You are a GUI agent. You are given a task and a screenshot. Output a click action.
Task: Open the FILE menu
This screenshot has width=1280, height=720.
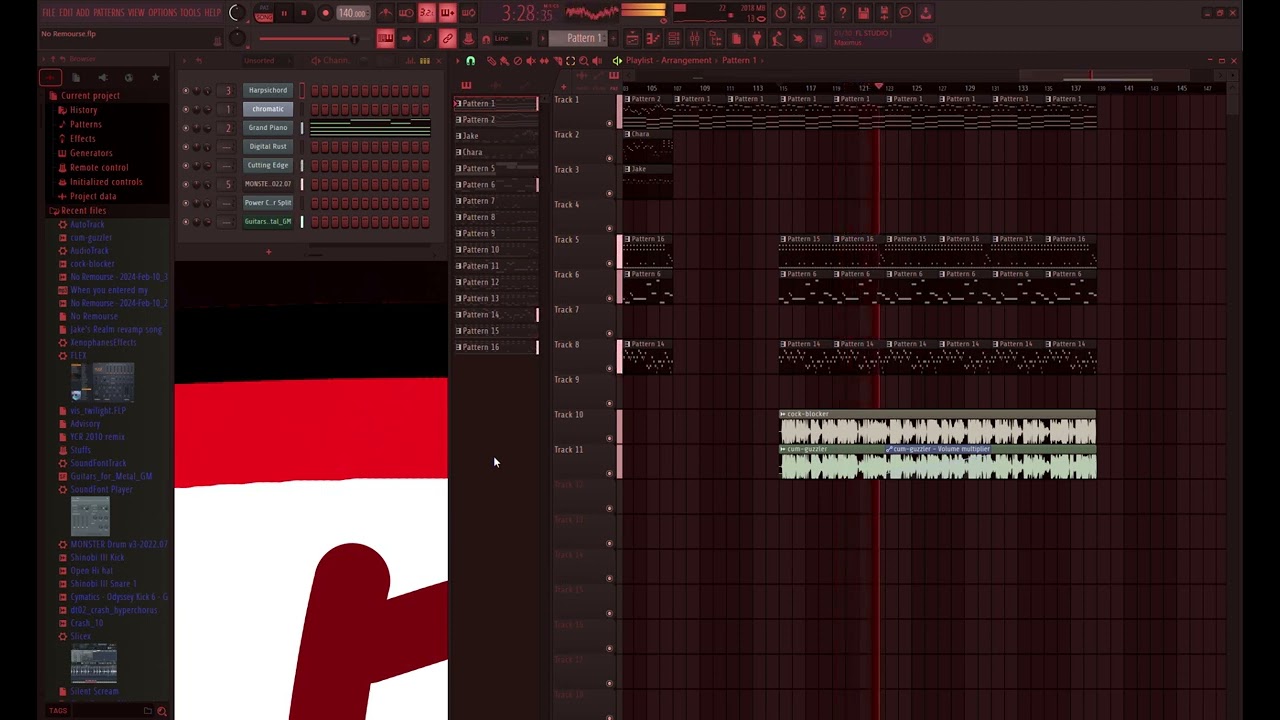(x=48, y=13)
